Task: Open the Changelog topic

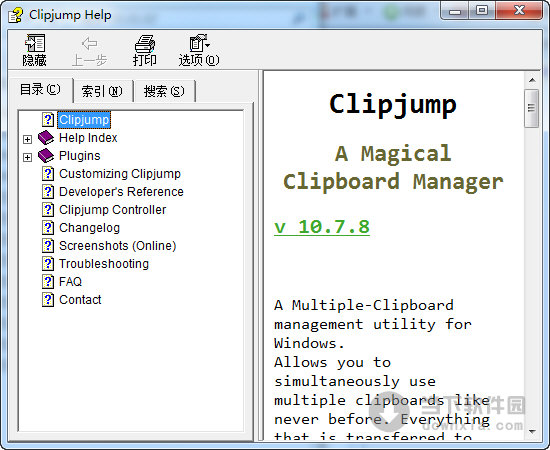Action: point(89,228)
